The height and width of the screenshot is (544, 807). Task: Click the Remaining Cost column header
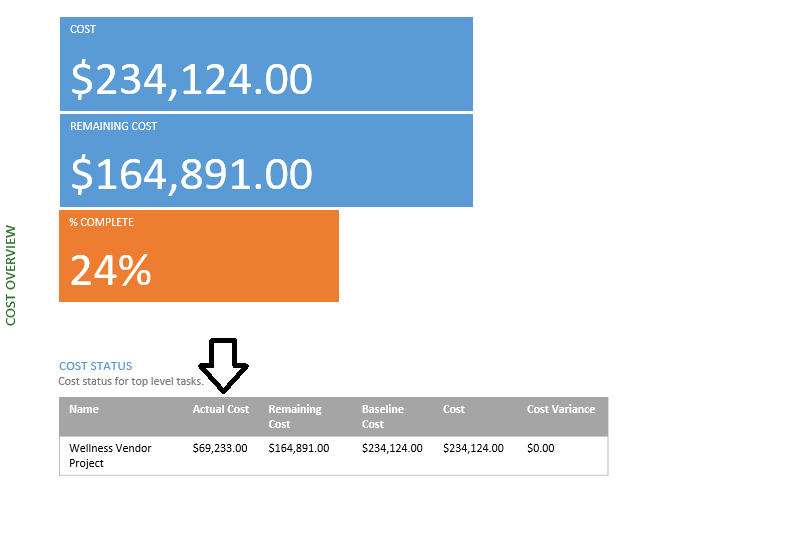click(295, 416)
